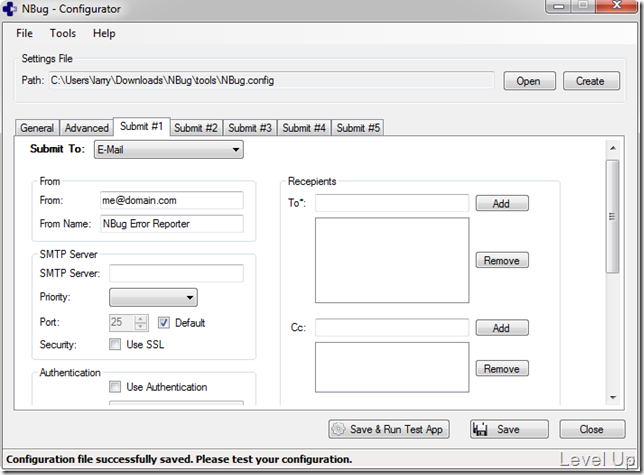Click the floppy disk Save icon
644x475 pixels.
tap(480, 429)
